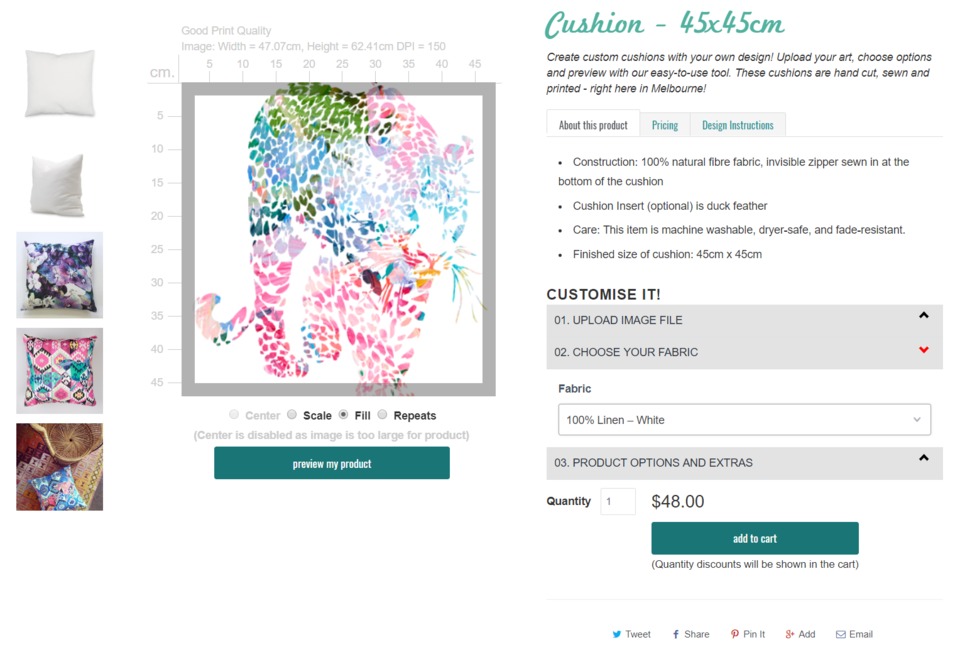Click the Quantity input field

pos(618,502)
